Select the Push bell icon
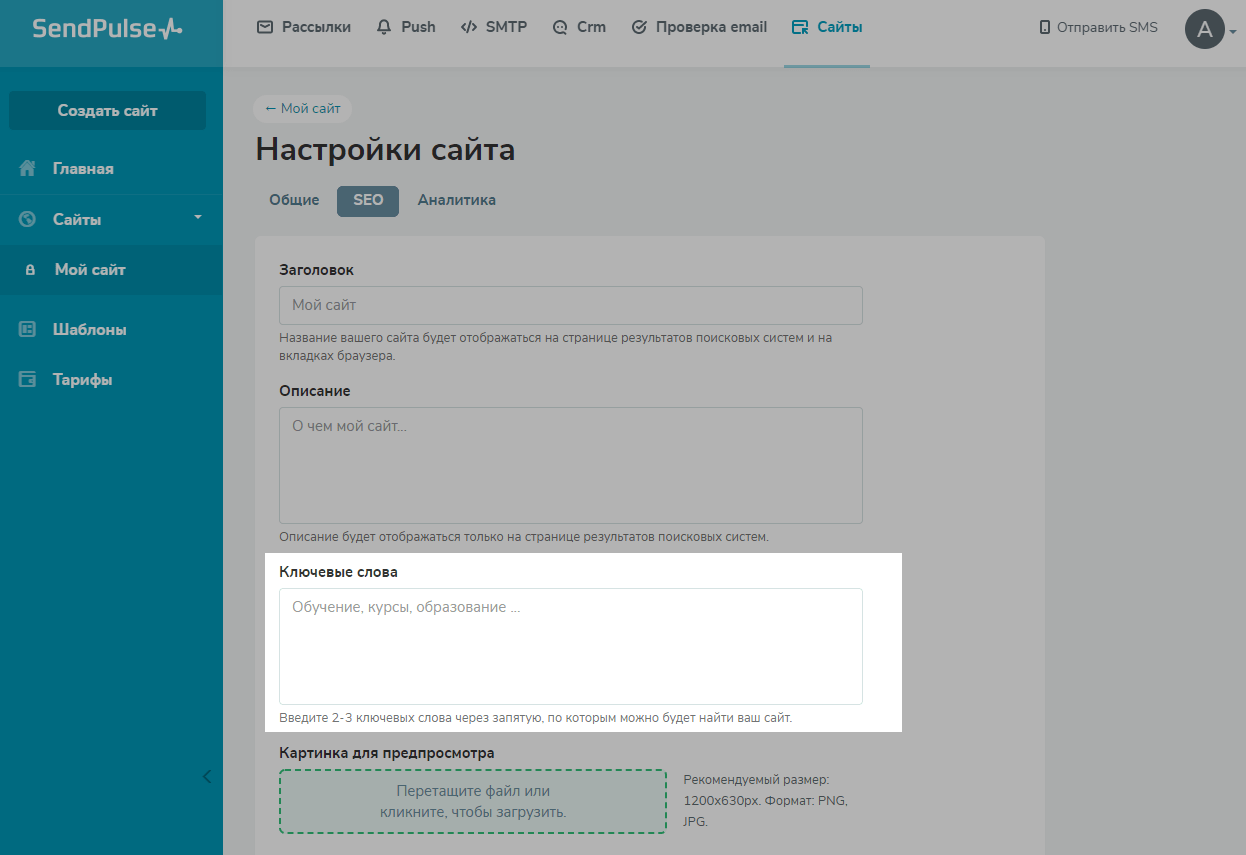The height and width of the screenshot is (855, 1246). [382, 27]
